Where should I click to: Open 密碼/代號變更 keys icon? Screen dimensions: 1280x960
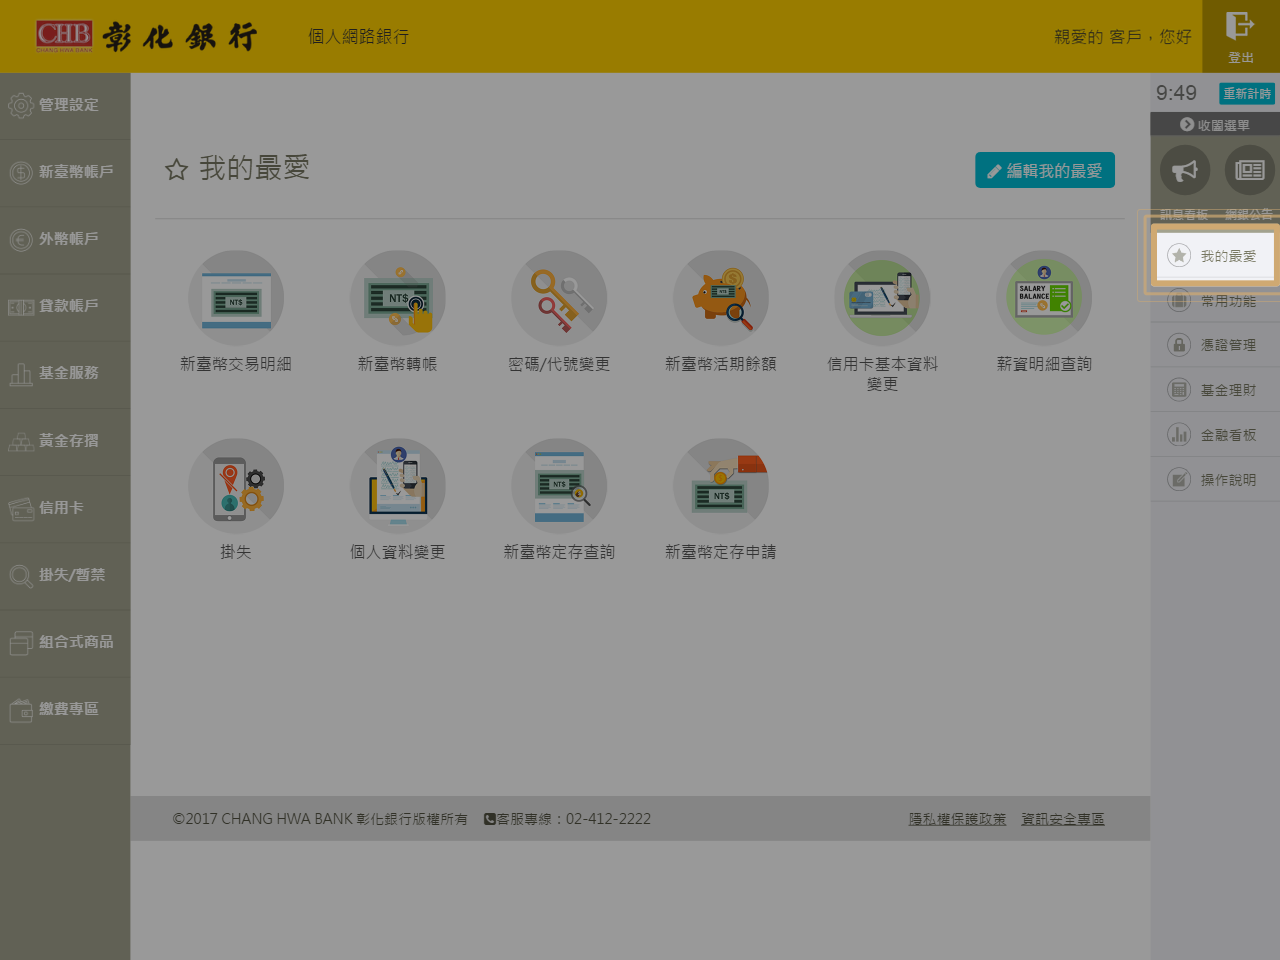(559, 298)
